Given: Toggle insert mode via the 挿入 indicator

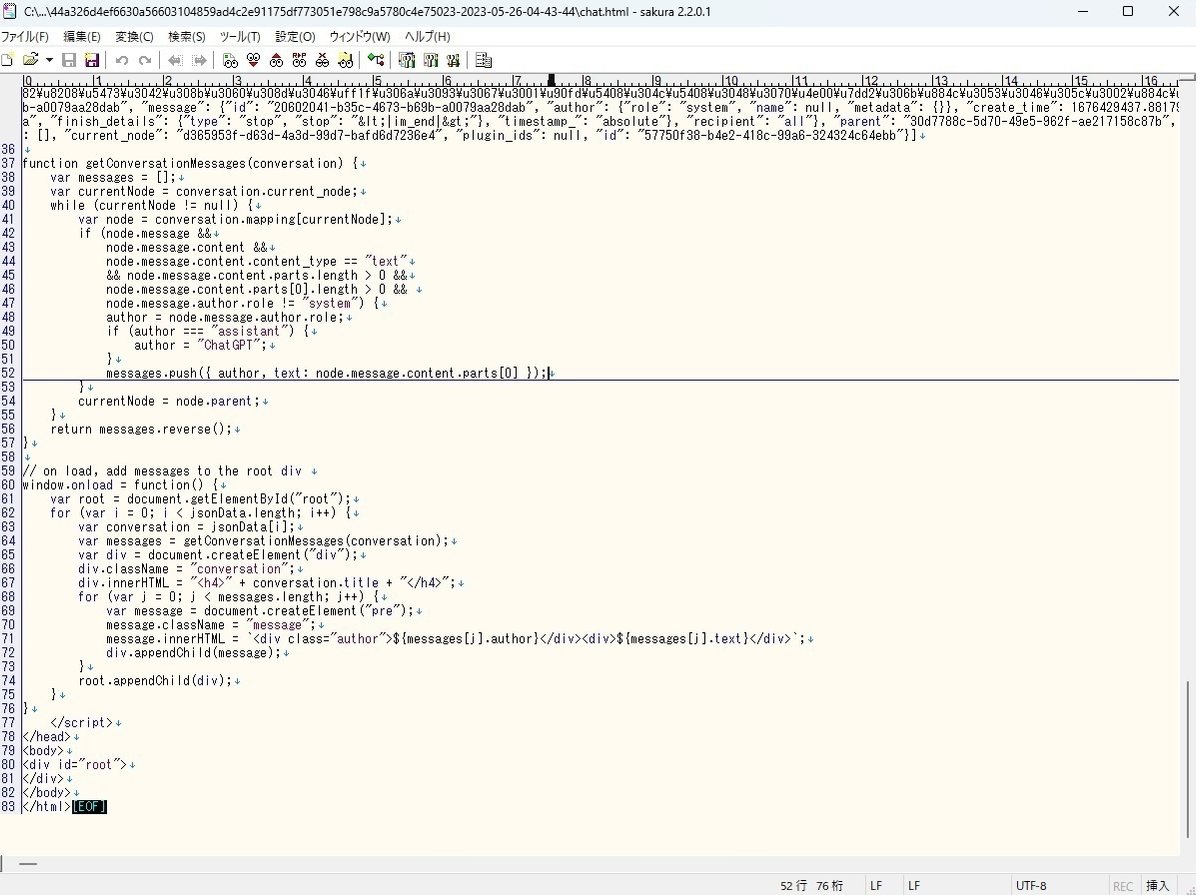Looking at the screenshot, I should pos(1158,886).
